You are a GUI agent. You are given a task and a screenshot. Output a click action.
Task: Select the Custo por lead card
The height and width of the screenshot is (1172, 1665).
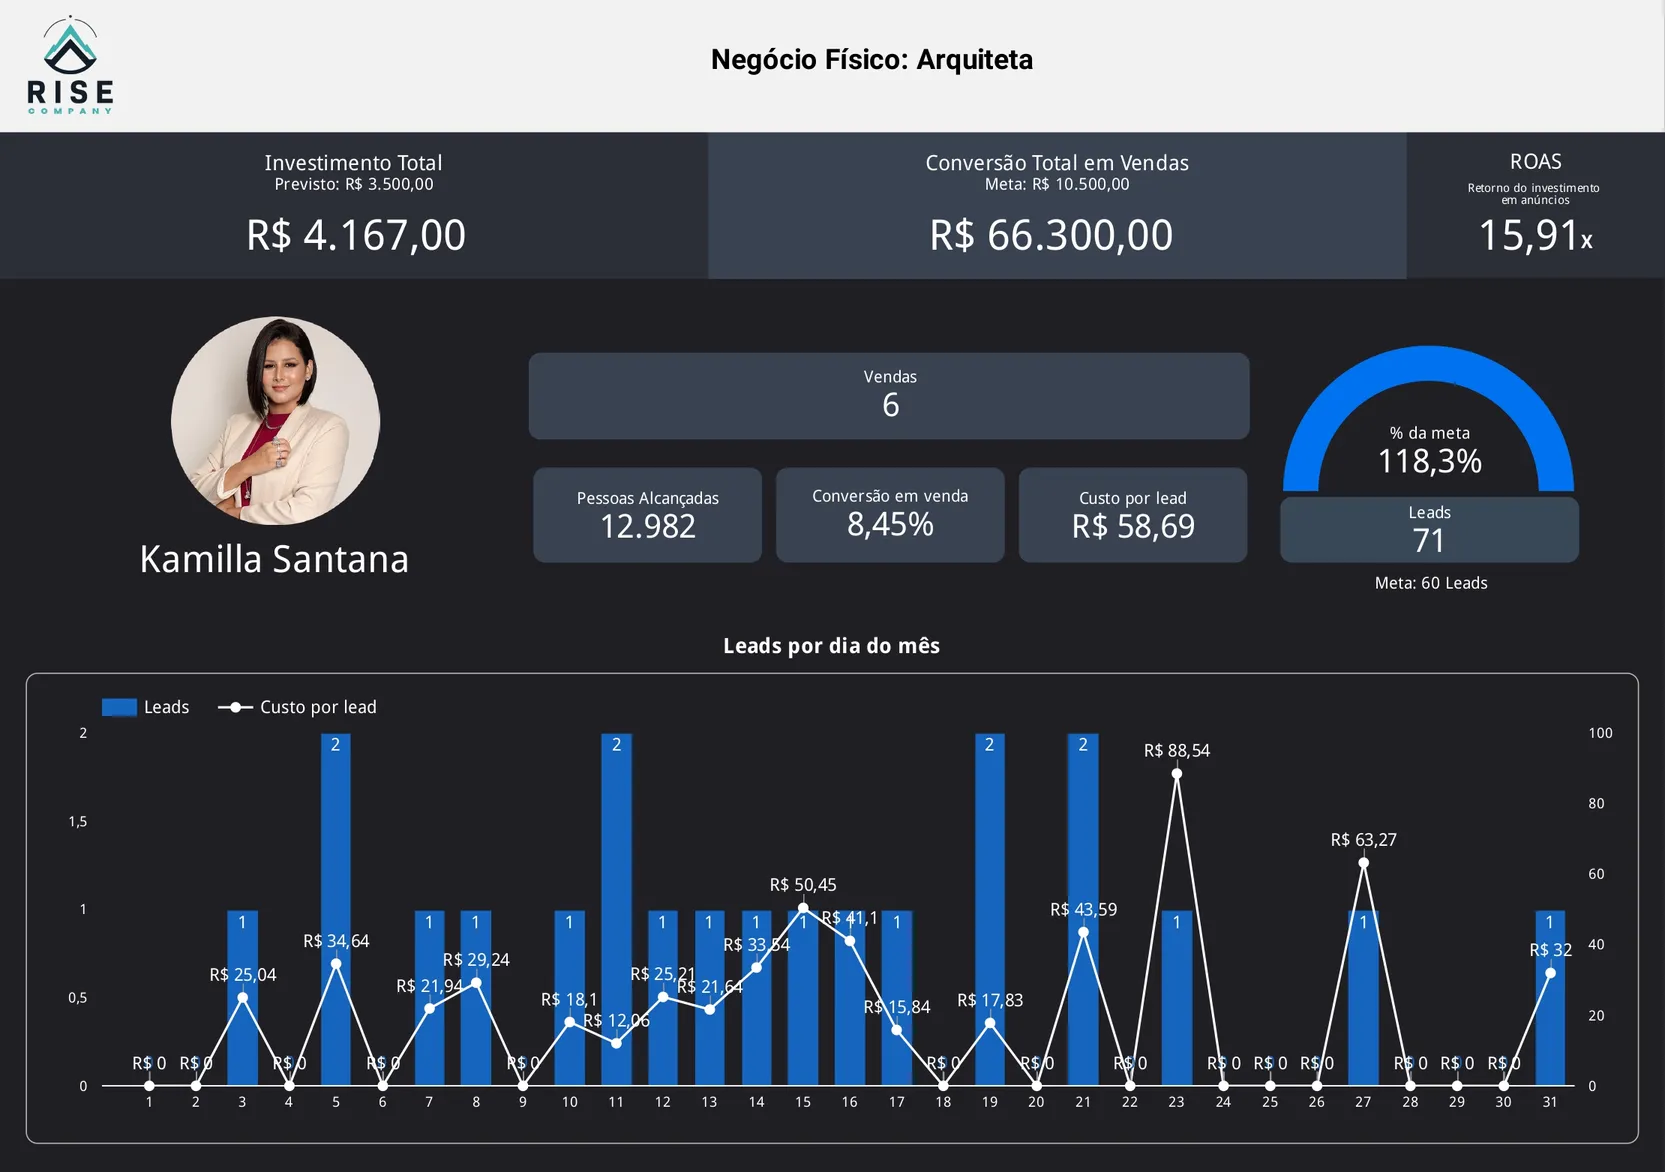pos(1132,514)
